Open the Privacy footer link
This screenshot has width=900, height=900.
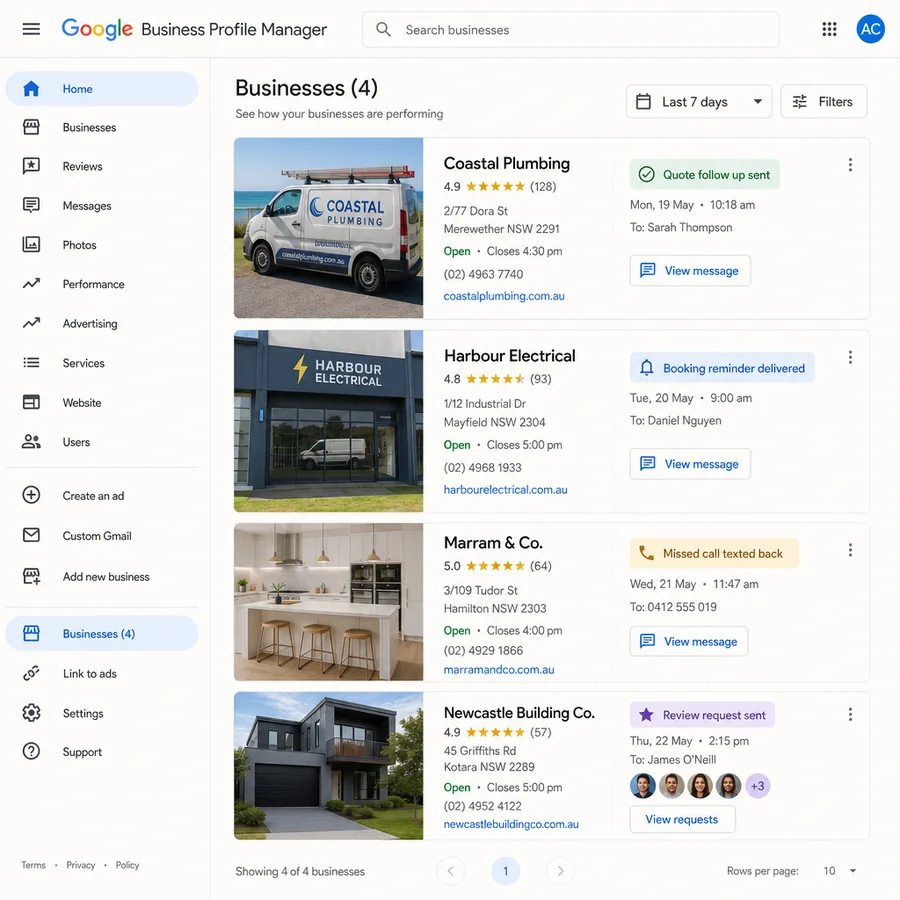point(80,864)
